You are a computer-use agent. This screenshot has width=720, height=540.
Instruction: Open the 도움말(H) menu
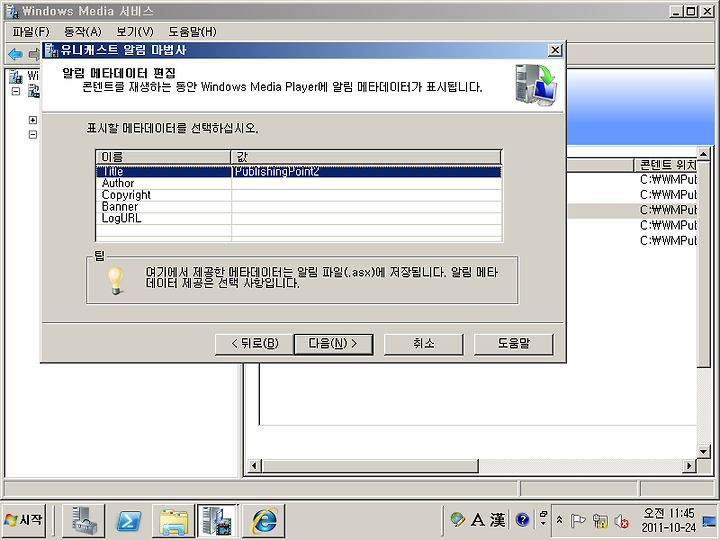[192, 32]
